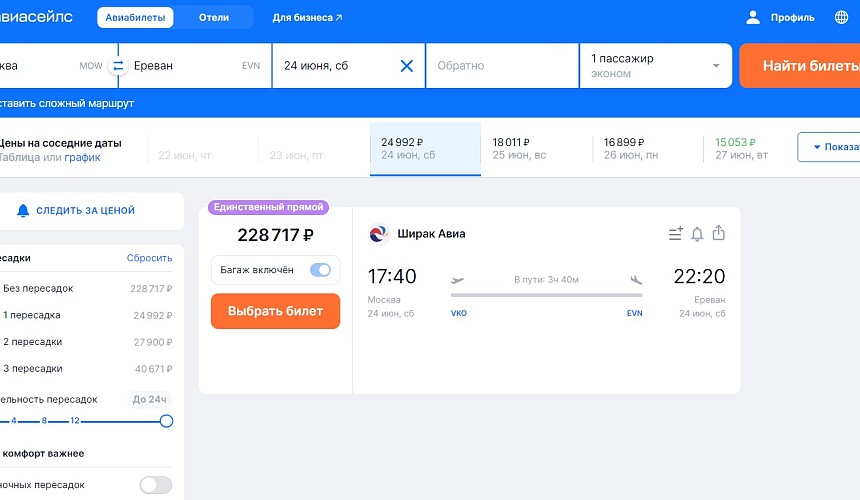Clear the departure date with X icon
Image resolution: width=860 pixels, height=500 pixels.
click(406, 66)
